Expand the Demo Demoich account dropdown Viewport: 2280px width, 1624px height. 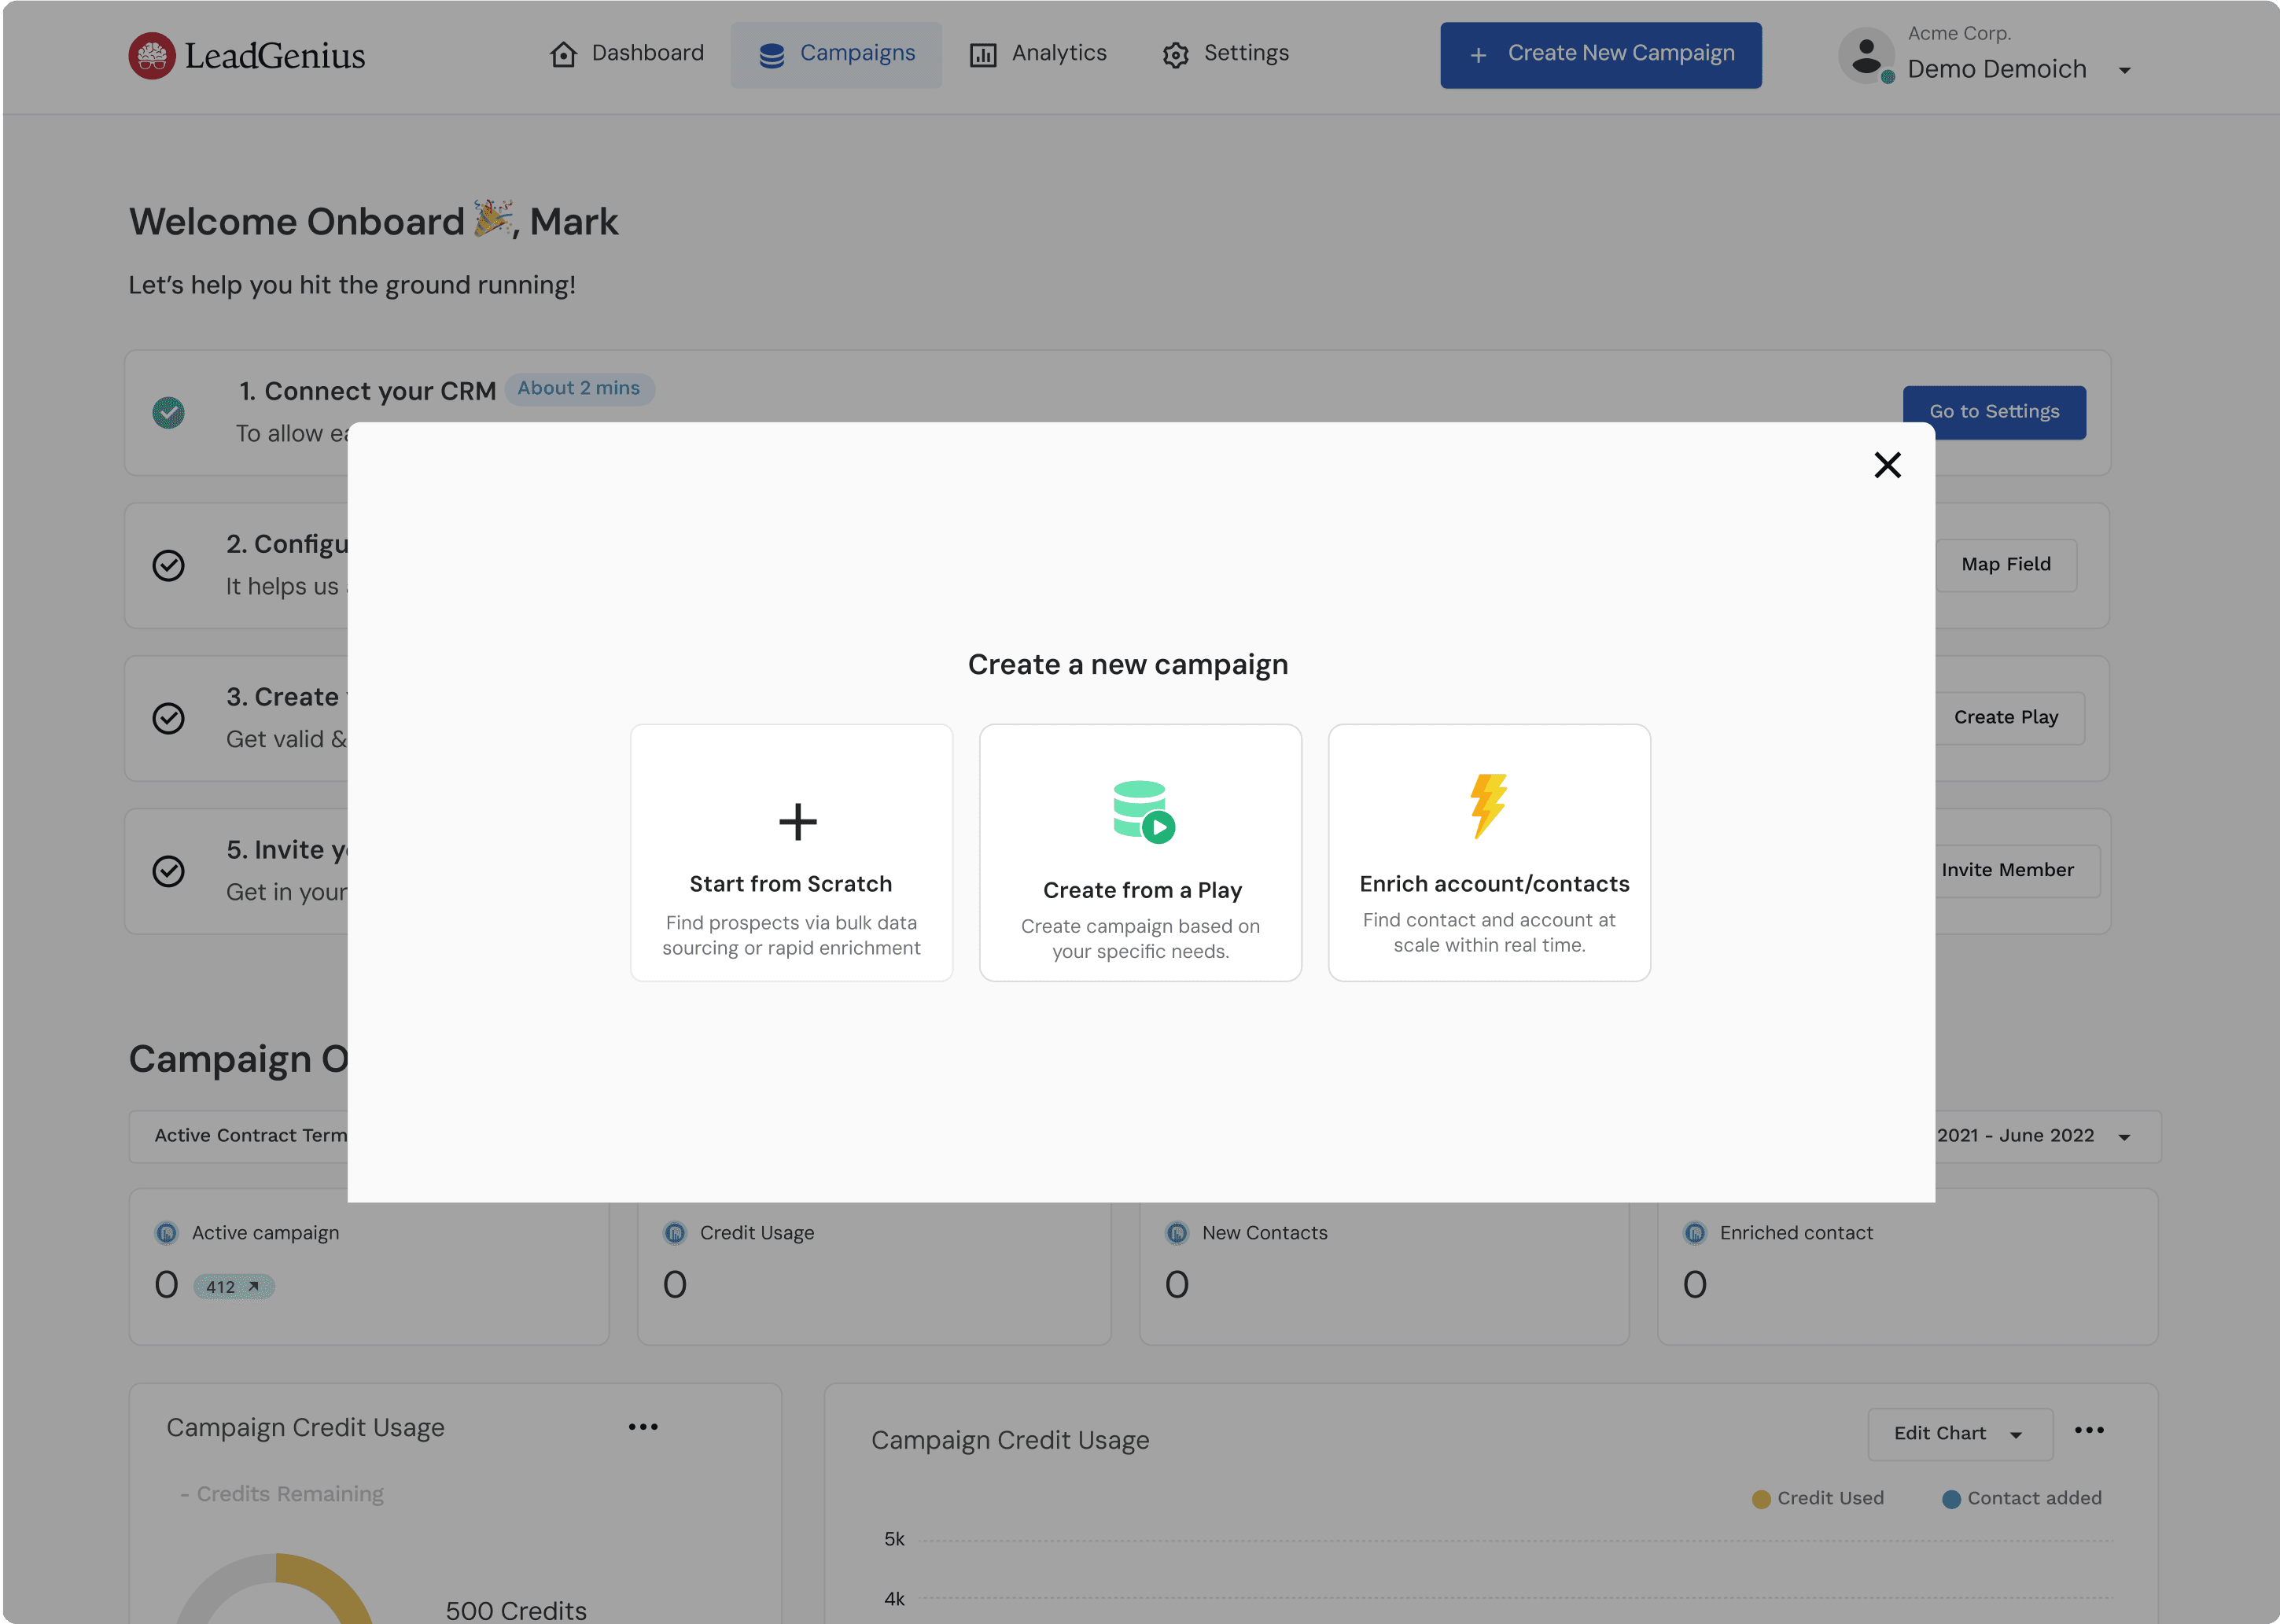coord(2124,70)
